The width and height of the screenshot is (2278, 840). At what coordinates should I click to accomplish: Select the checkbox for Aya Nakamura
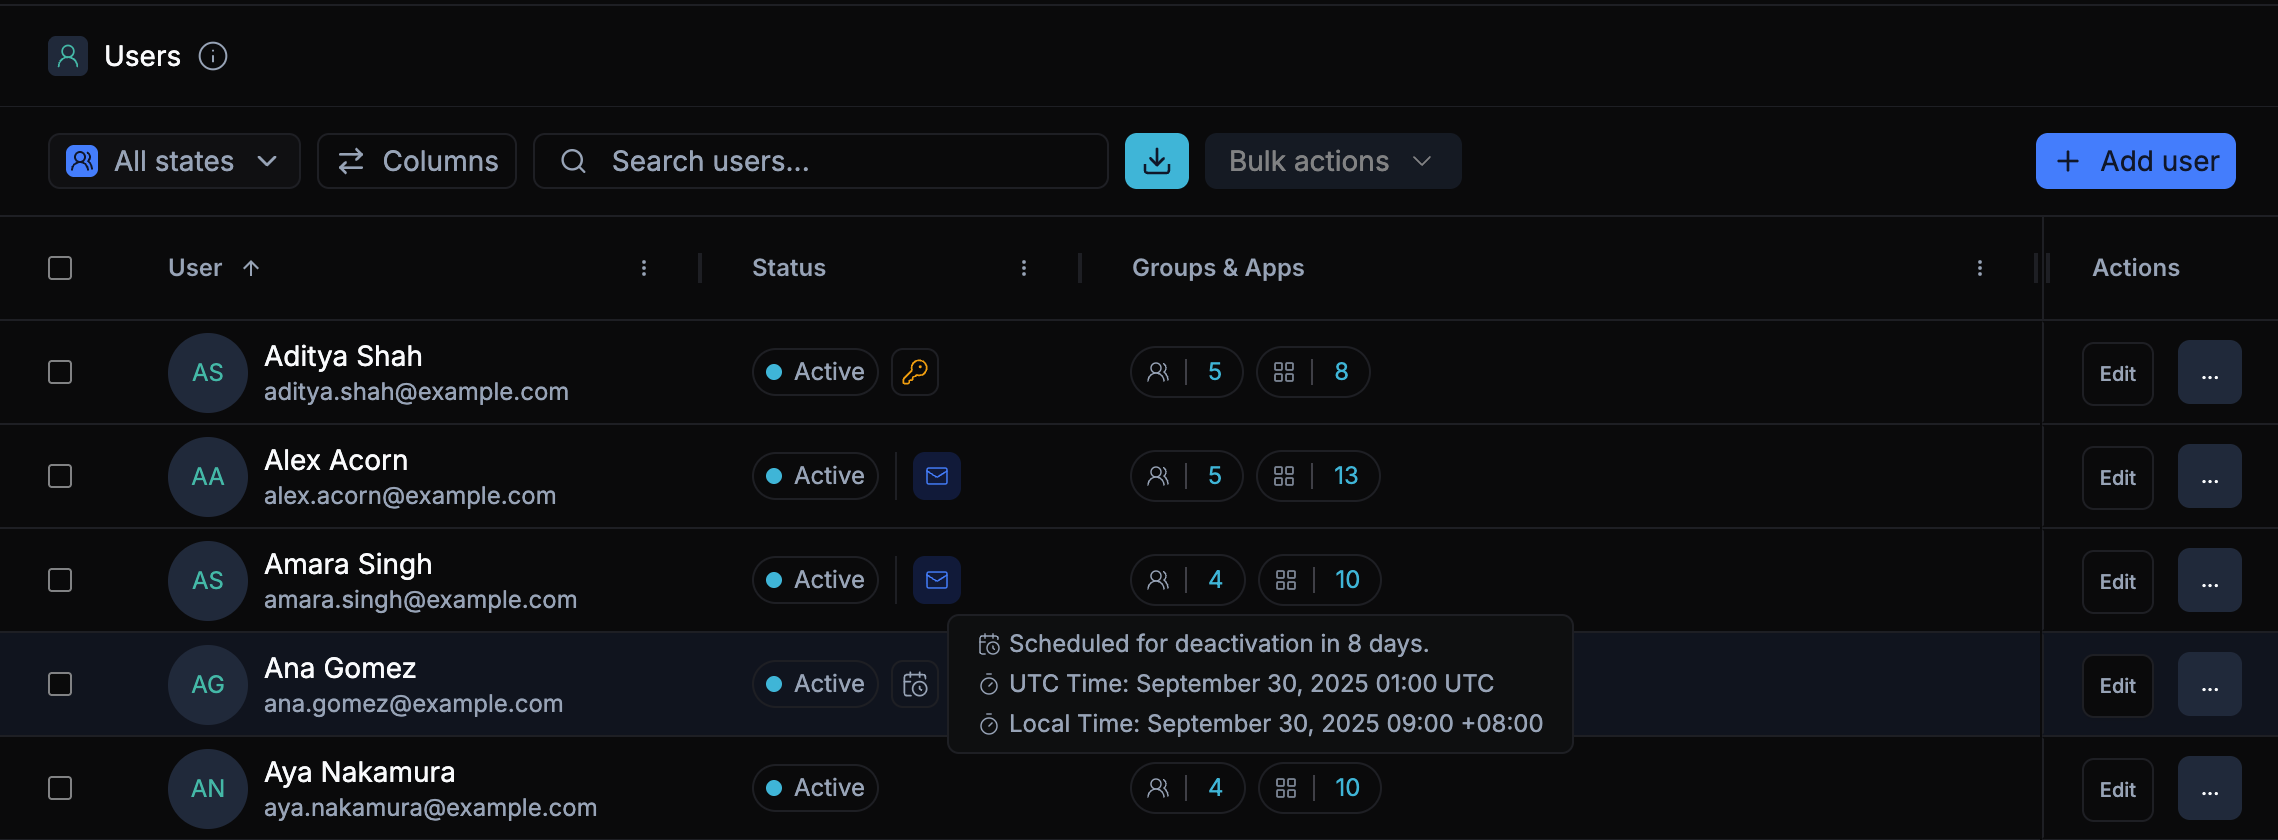point(60,788)
